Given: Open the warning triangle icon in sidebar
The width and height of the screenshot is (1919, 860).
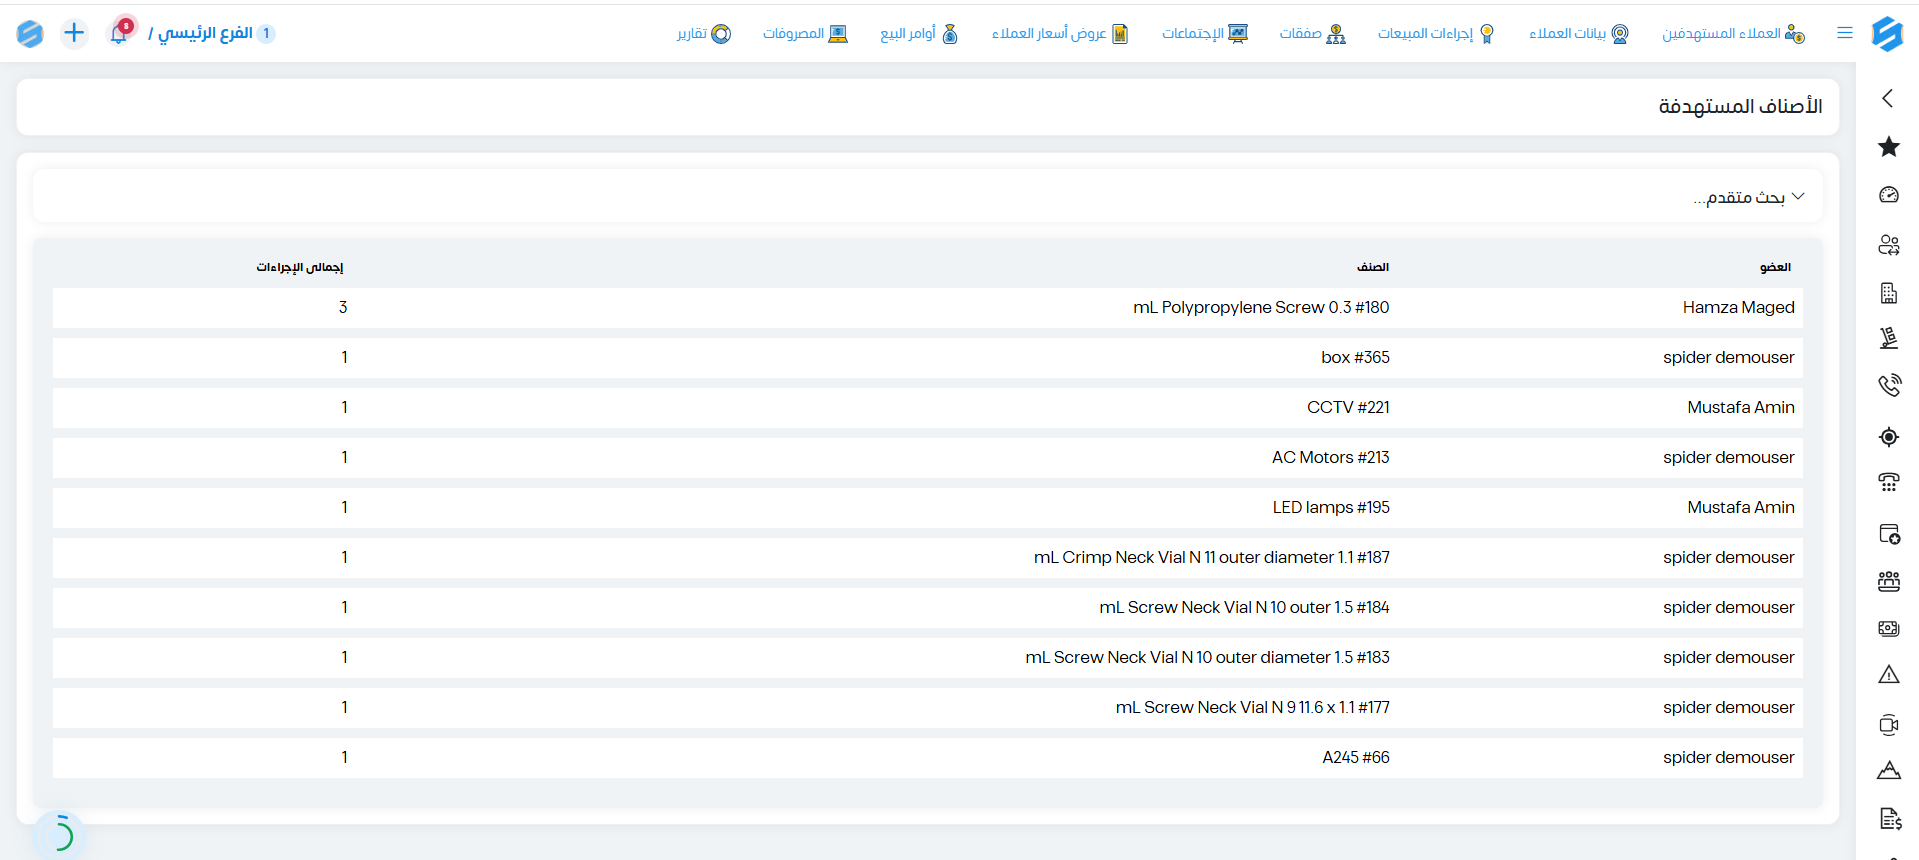Looking at the screenshot, I should coord(1888,675).
